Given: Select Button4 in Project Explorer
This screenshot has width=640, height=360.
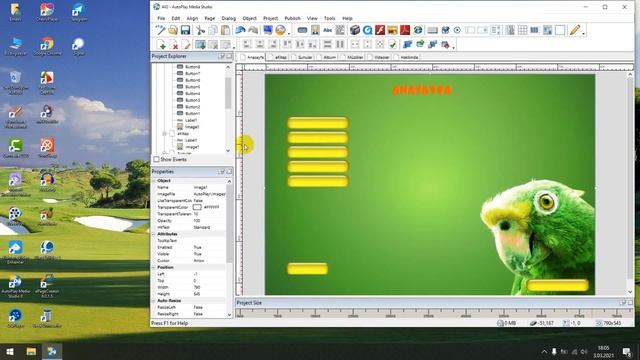Looking at the screenshot, I should [x=192, y=93].
